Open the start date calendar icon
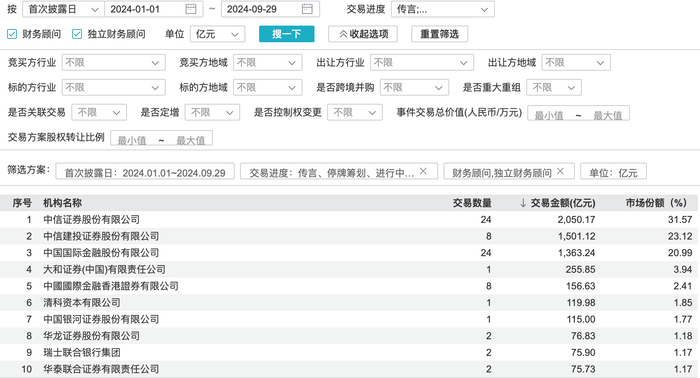This screenshot has width=700, height=378. (x=191, y=9)
